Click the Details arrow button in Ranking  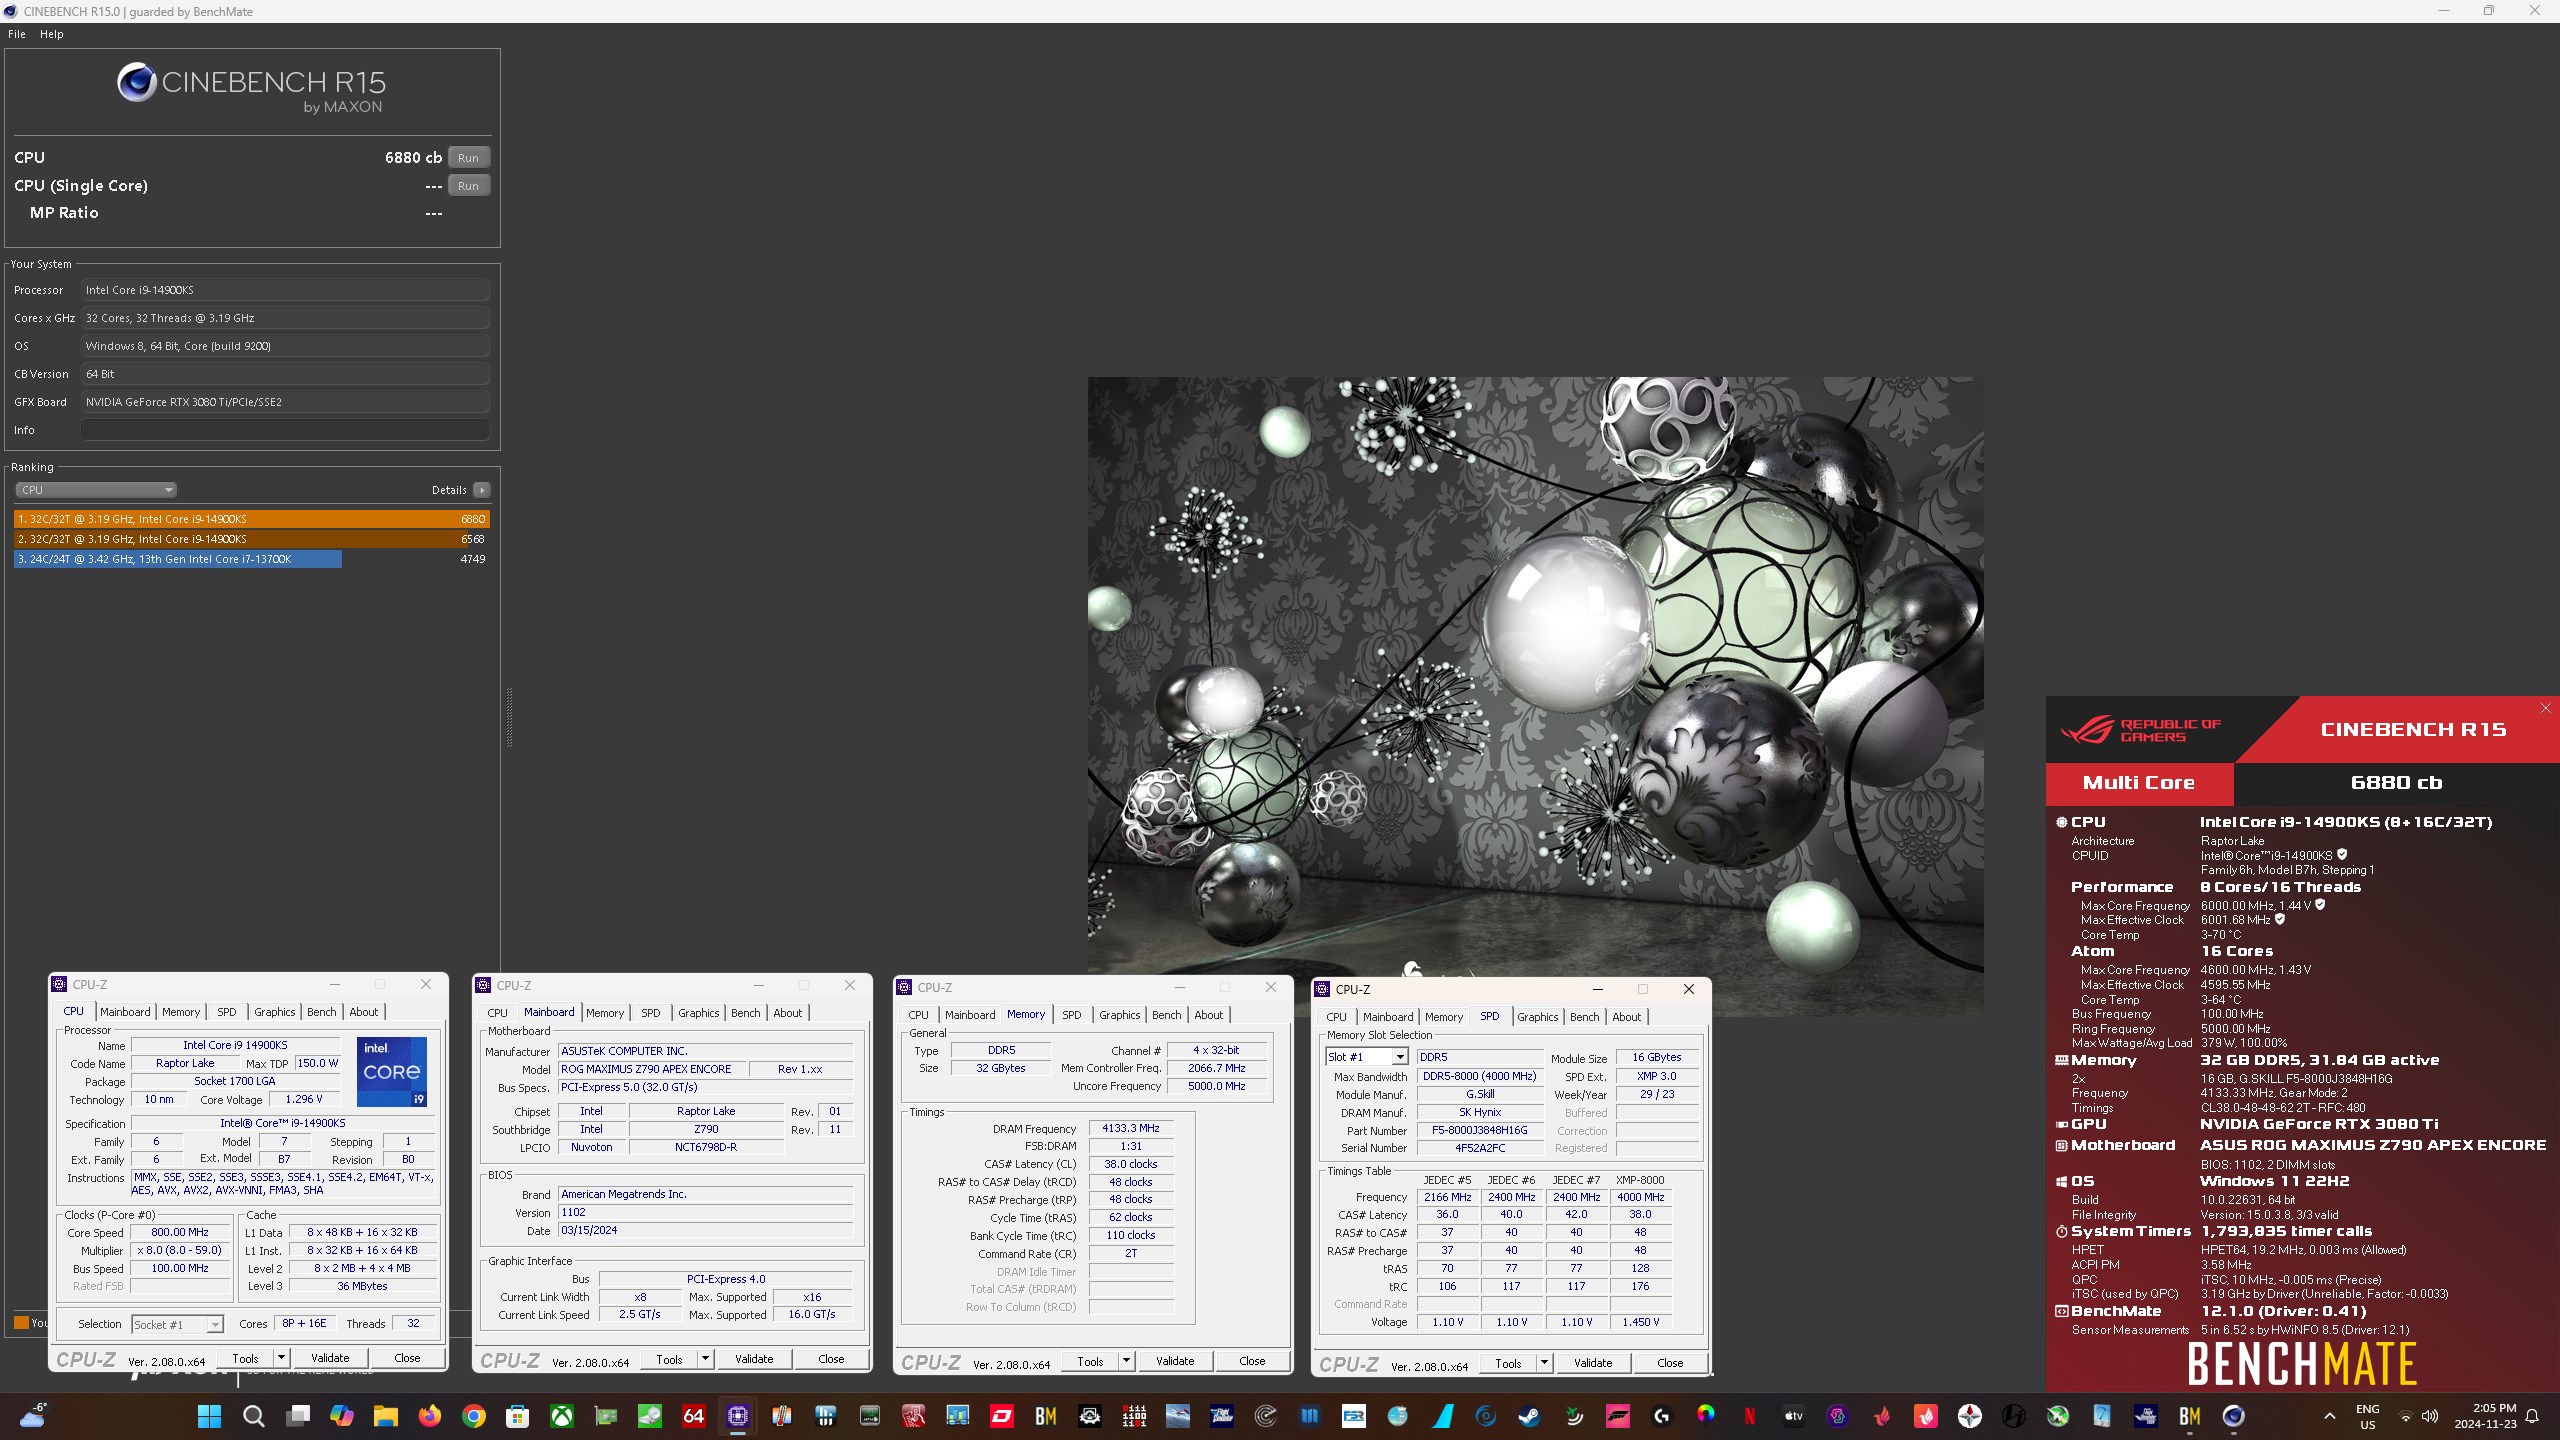click(x=482, y=490)
